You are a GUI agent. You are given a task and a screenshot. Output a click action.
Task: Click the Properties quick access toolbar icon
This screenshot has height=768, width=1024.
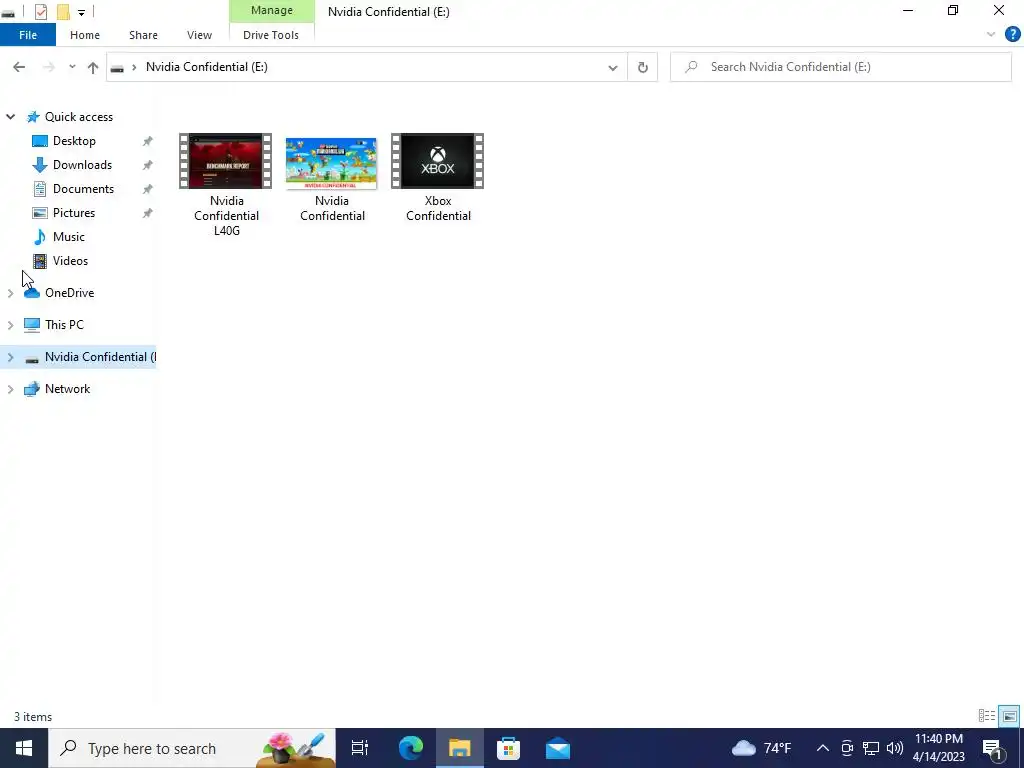click(40, 11)
